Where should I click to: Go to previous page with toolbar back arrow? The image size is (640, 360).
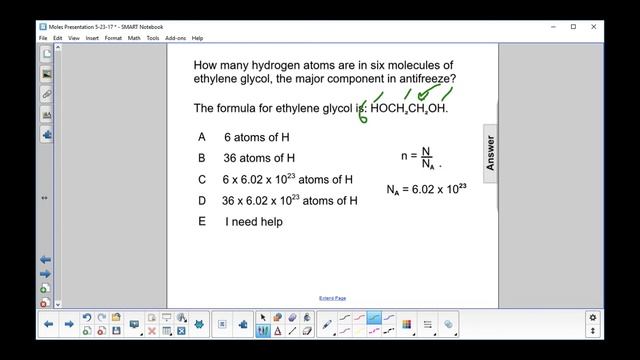(49, 324)
